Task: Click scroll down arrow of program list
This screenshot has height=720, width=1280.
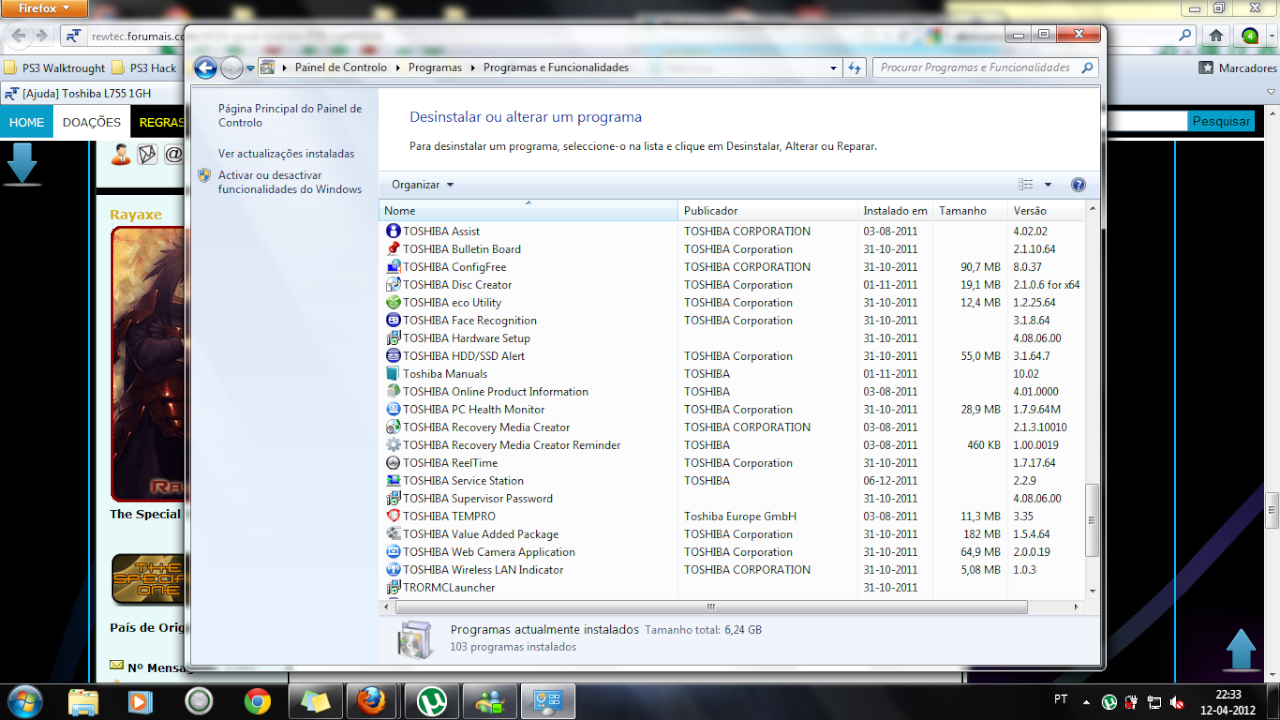Action: [1091, 590]
